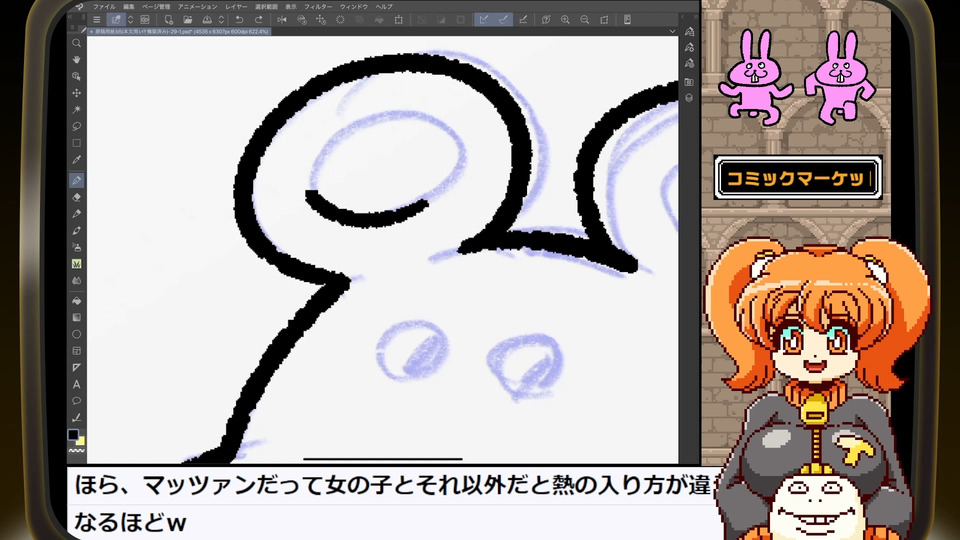960x540 pixels.
Task: Click the Scale/Rotate transform icon
Action: pos(399,20)
